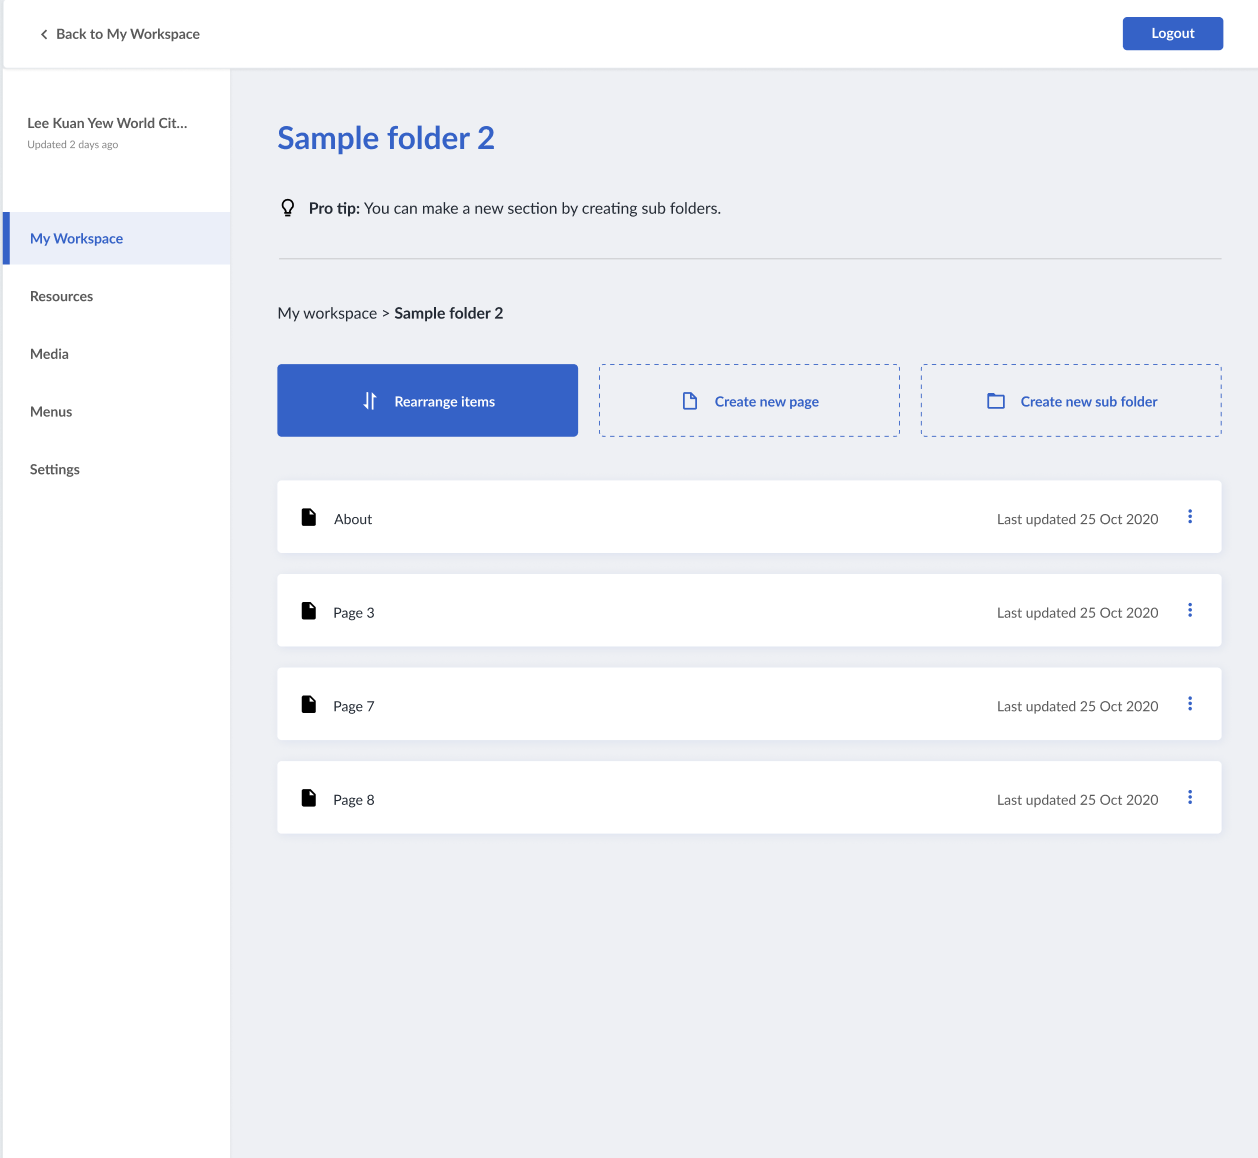The width and height of the screenshot is (1258, 1158).
Task: Open the three-dot menu for About
Action: point(1190,517)
